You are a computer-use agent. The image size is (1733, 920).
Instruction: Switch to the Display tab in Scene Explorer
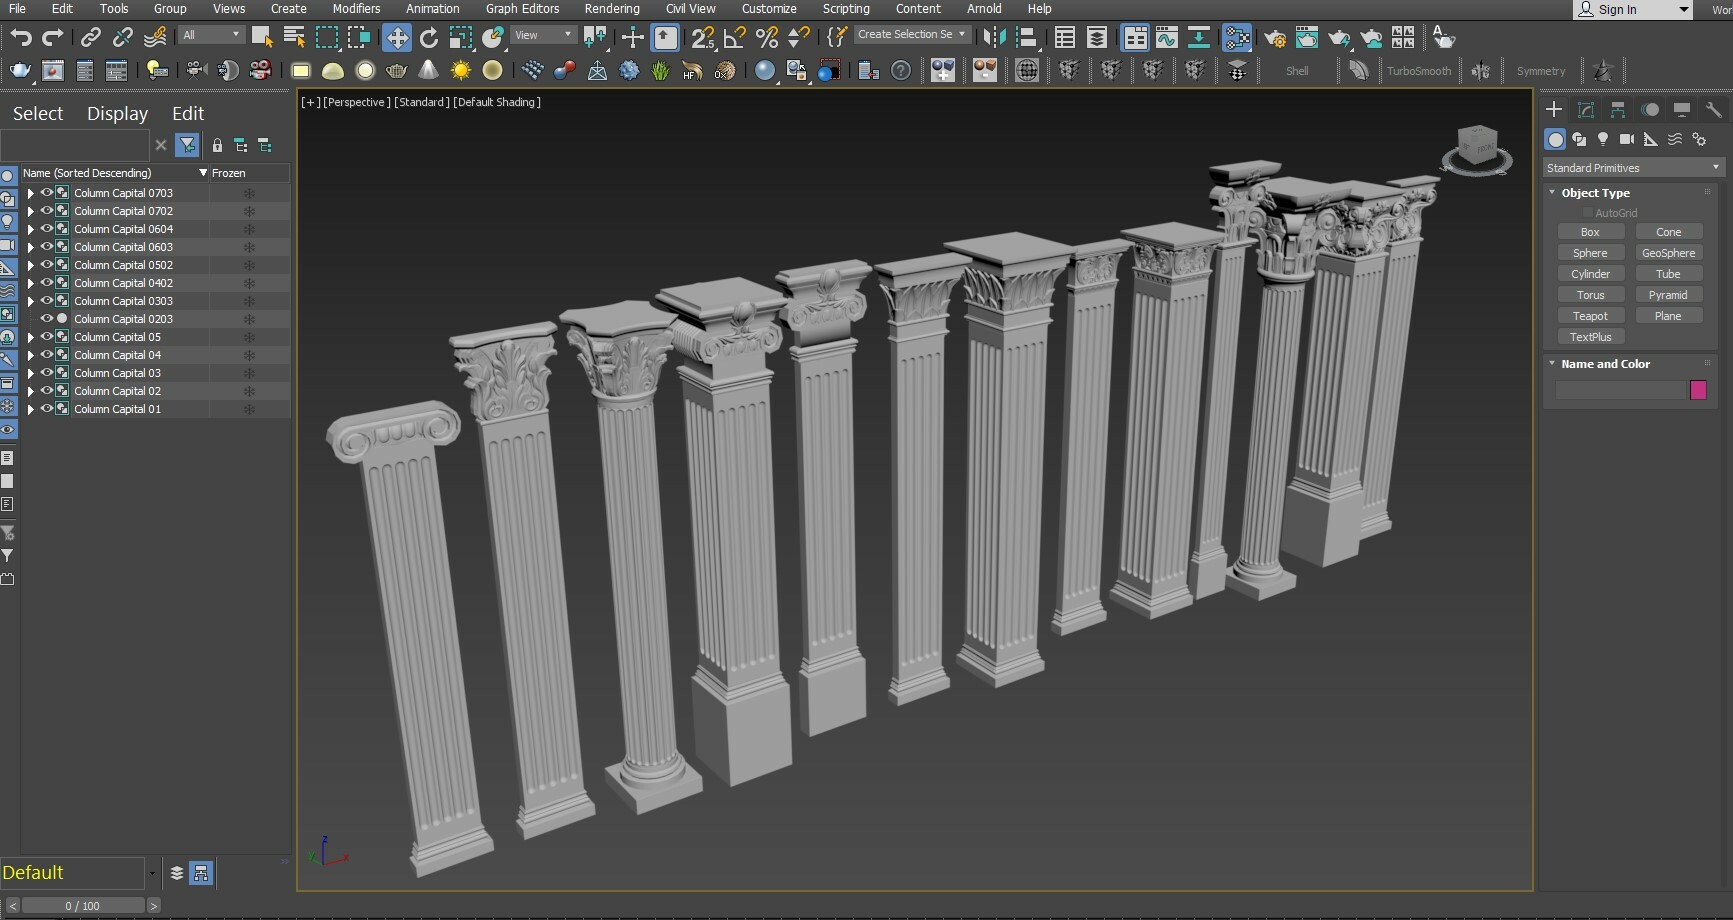point(117,113)
